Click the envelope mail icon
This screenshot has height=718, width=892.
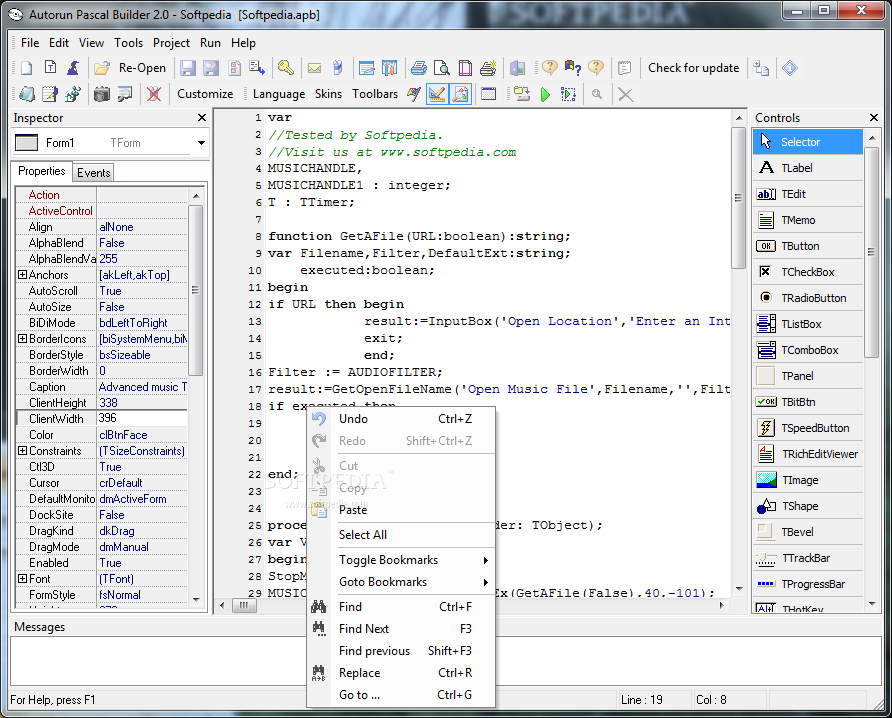coord(315,68)
